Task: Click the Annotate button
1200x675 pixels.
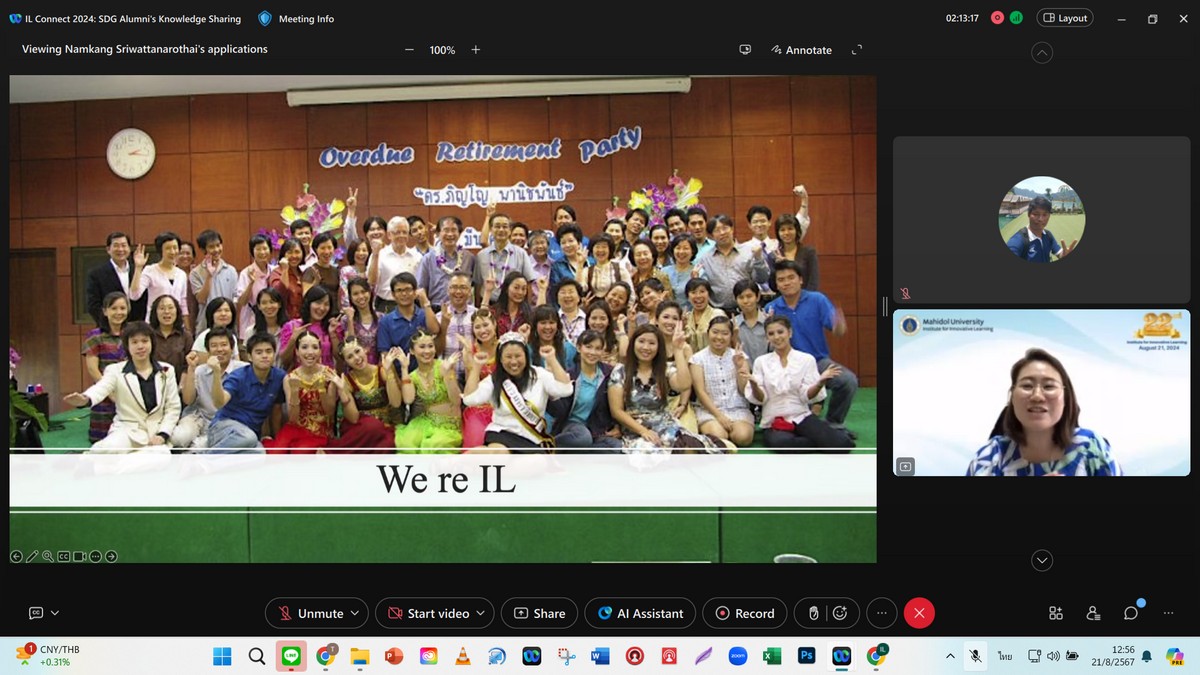Action: point(801,50)
